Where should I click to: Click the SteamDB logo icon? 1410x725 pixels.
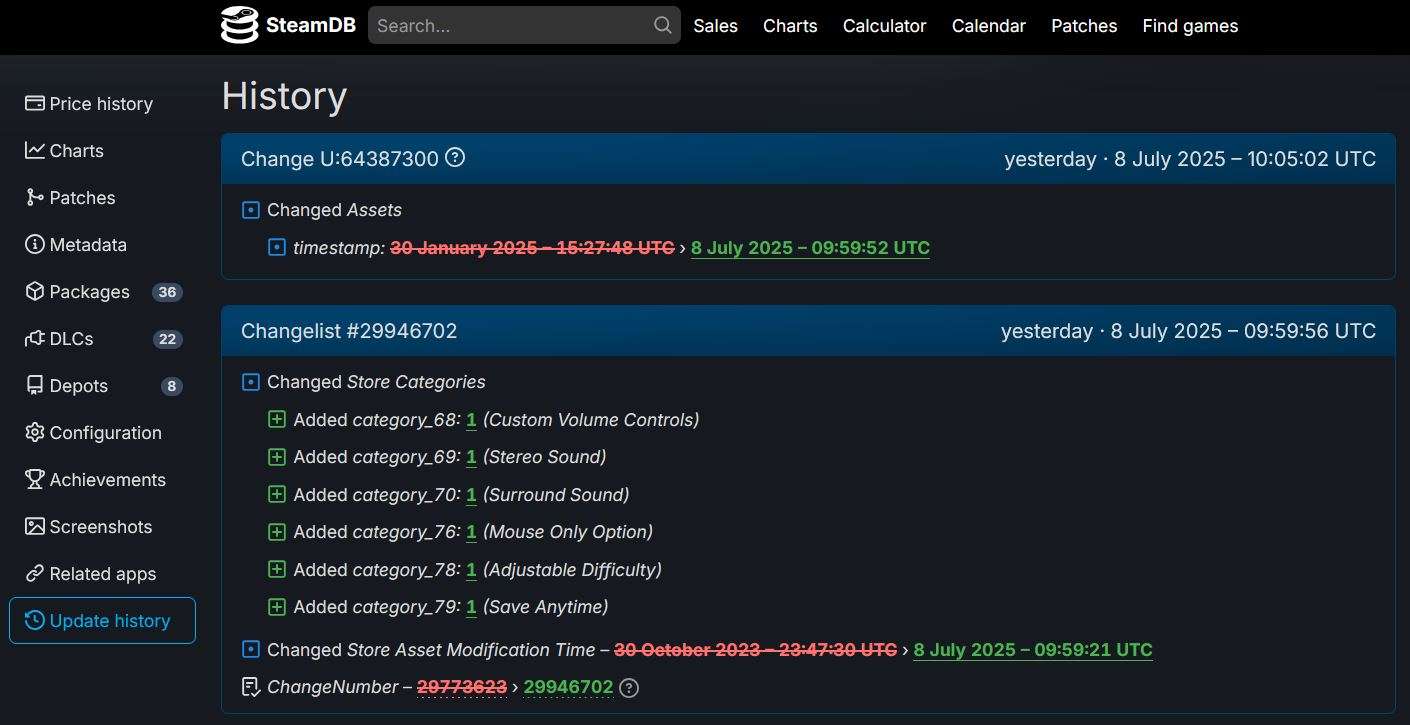point(239,26)
